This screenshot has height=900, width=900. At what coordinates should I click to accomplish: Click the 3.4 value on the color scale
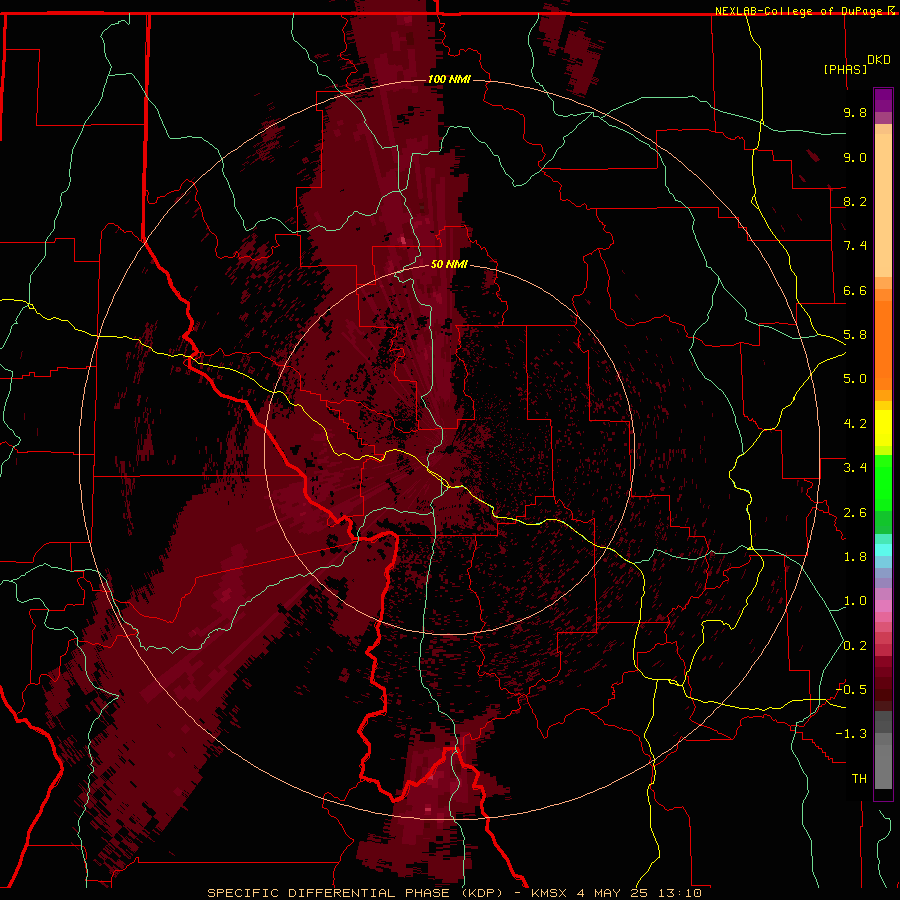tap(855, 468)
